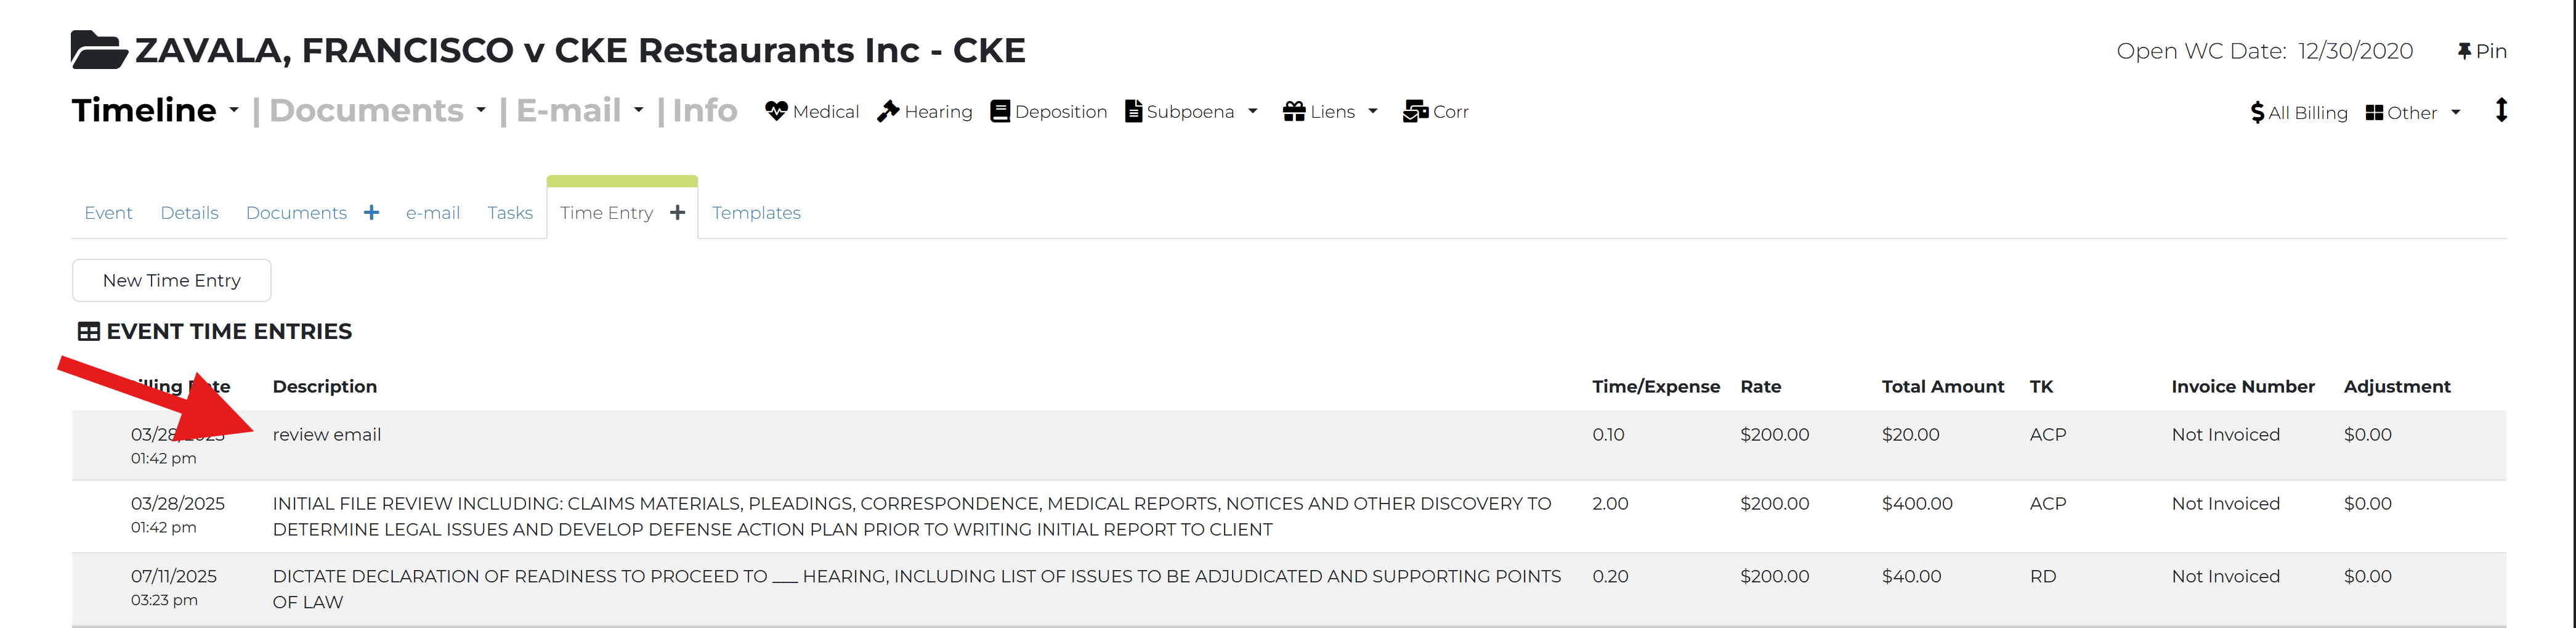The height and width of the screenshot is (628, 2576).
Task: Add time entry with plus icon
Action: tap(678, 213)
